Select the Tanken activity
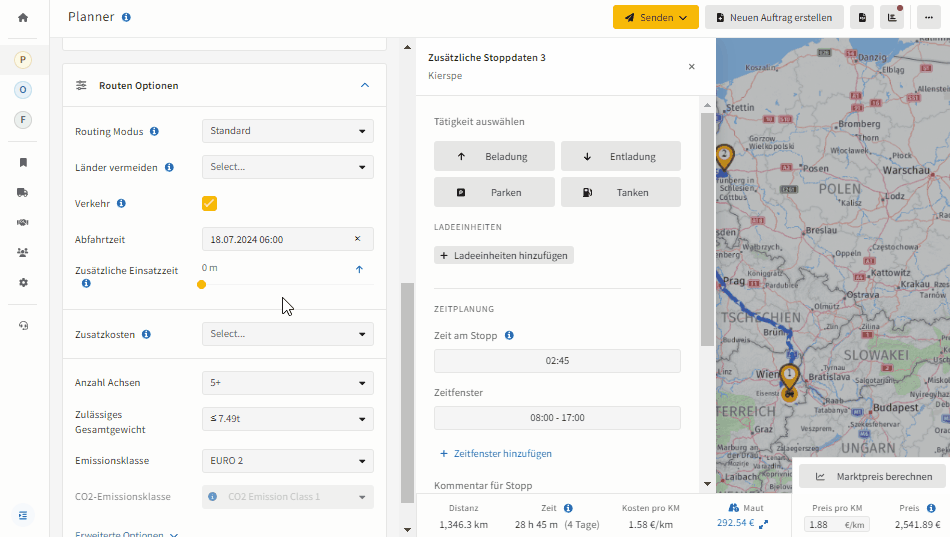This screenshot has width=950, height=537. click(620, 192)
